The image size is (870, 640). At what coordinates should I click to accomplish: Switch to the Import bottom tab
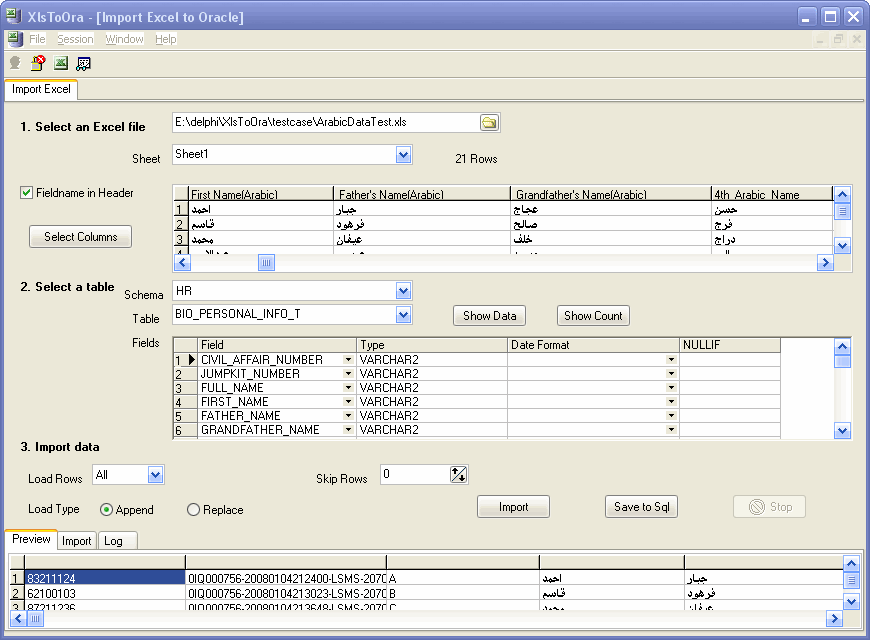point(77,541)
